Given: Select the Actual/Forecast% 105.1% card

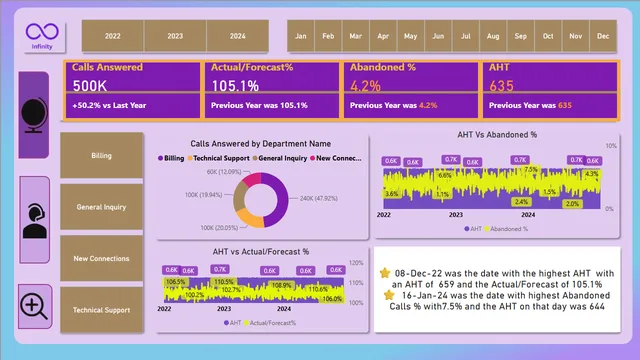Looking at the screenshot, I should [272, 90].
